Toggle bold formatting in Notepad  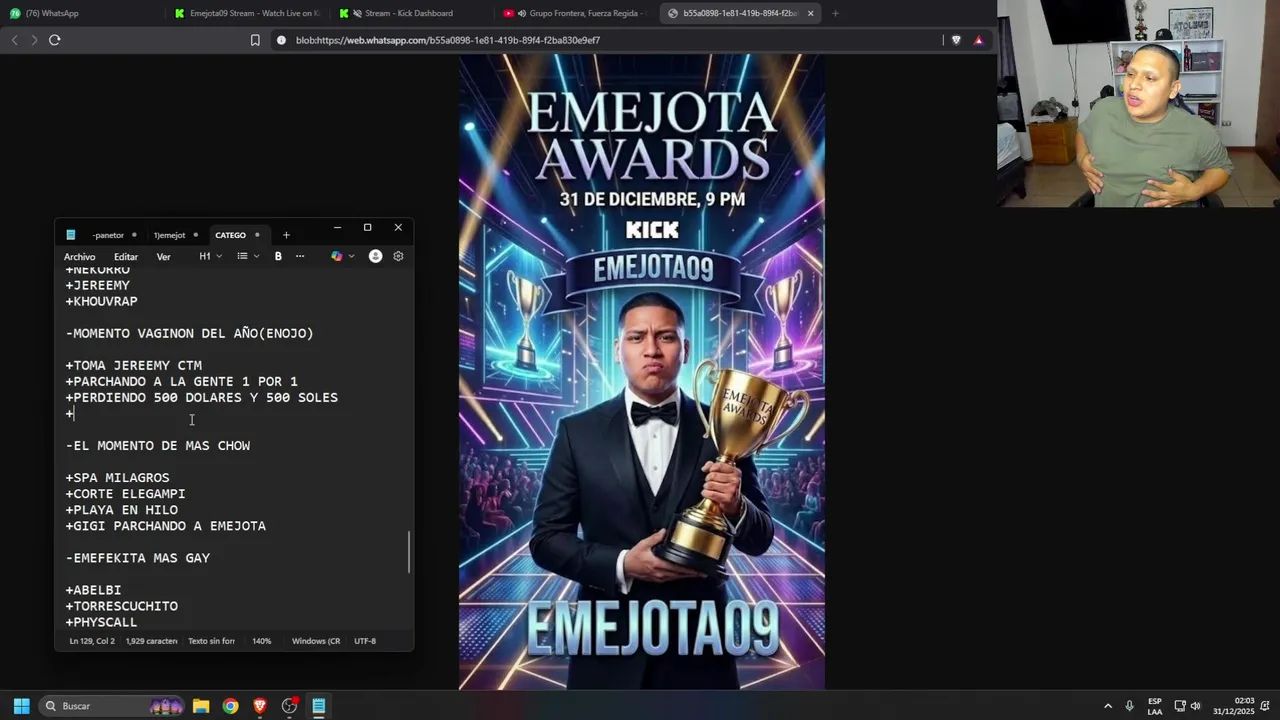pos(278,256)
